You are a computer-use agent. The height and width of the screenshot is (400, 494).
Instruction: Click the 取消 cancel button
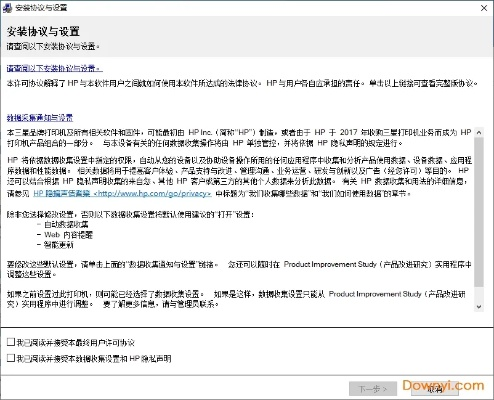pyautogui.click(x=435, y=389)
